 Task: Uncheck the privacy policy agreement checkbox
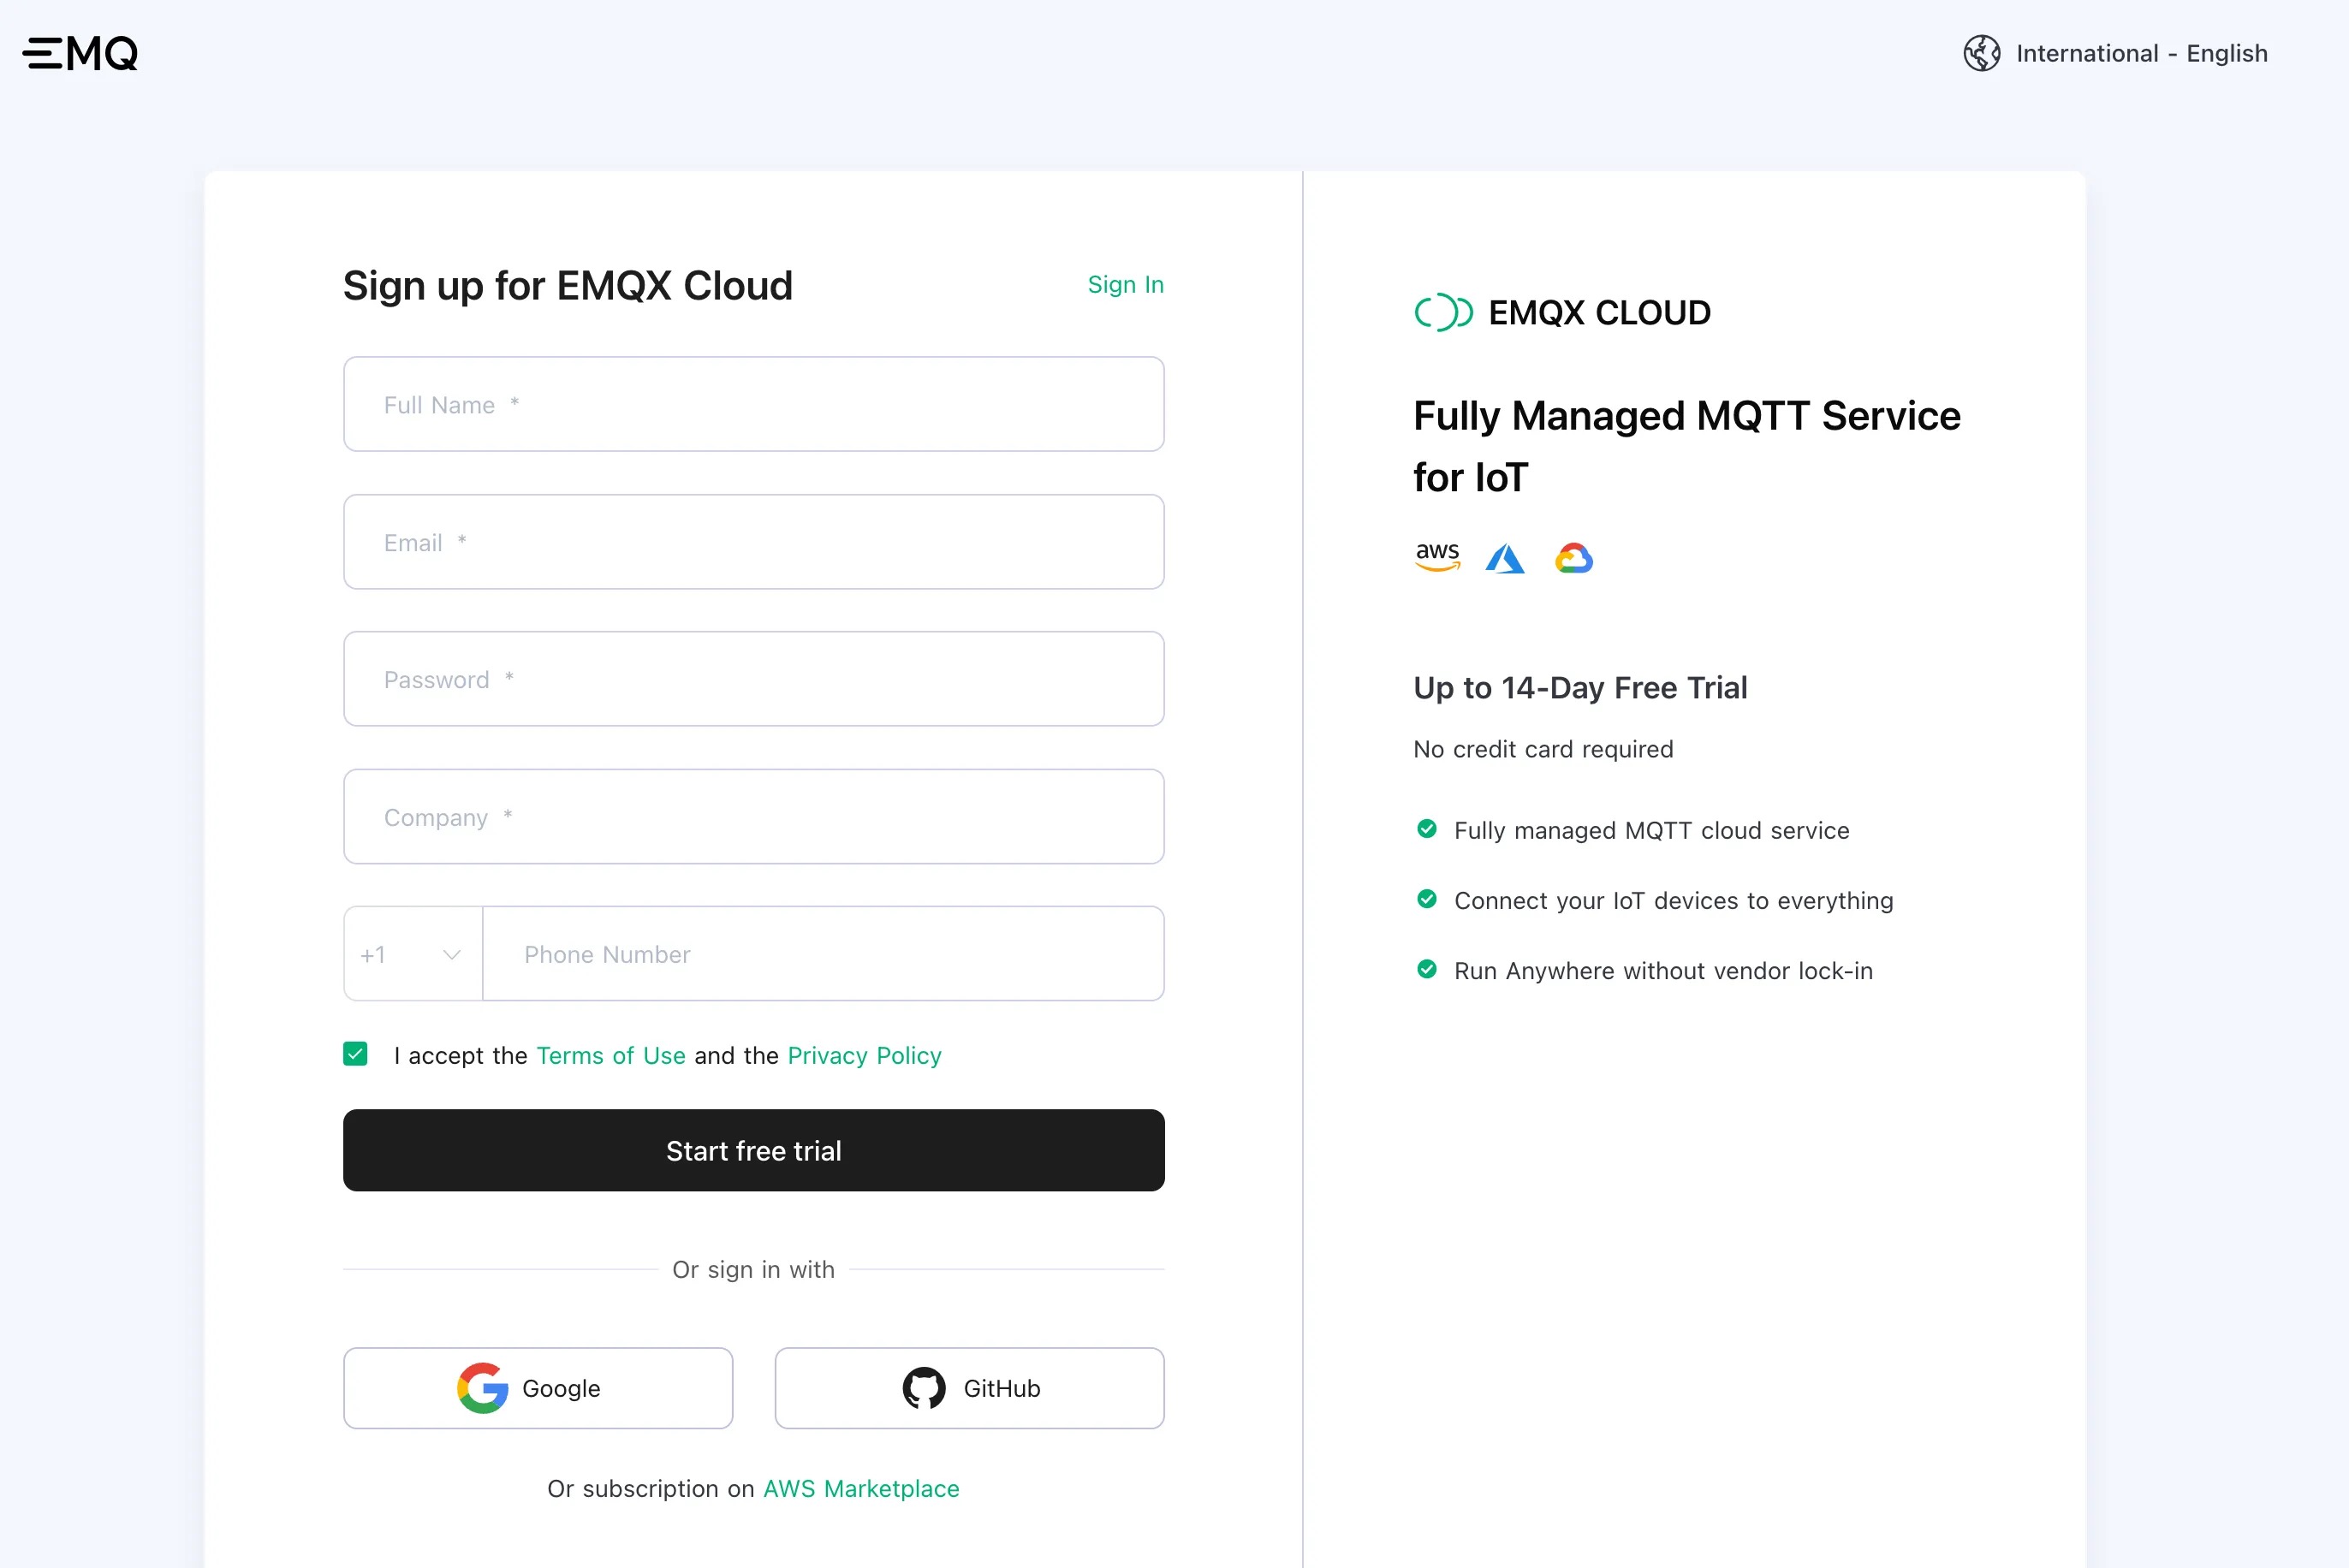[x=357, y=1055]
